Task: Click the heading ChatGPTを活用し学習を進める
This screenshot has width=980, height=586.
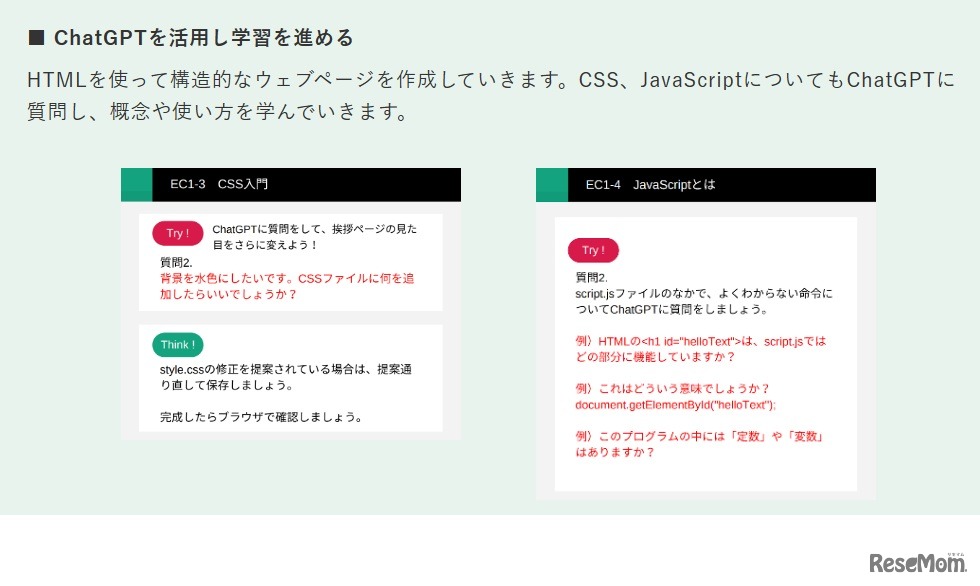Action: (204, 37)
